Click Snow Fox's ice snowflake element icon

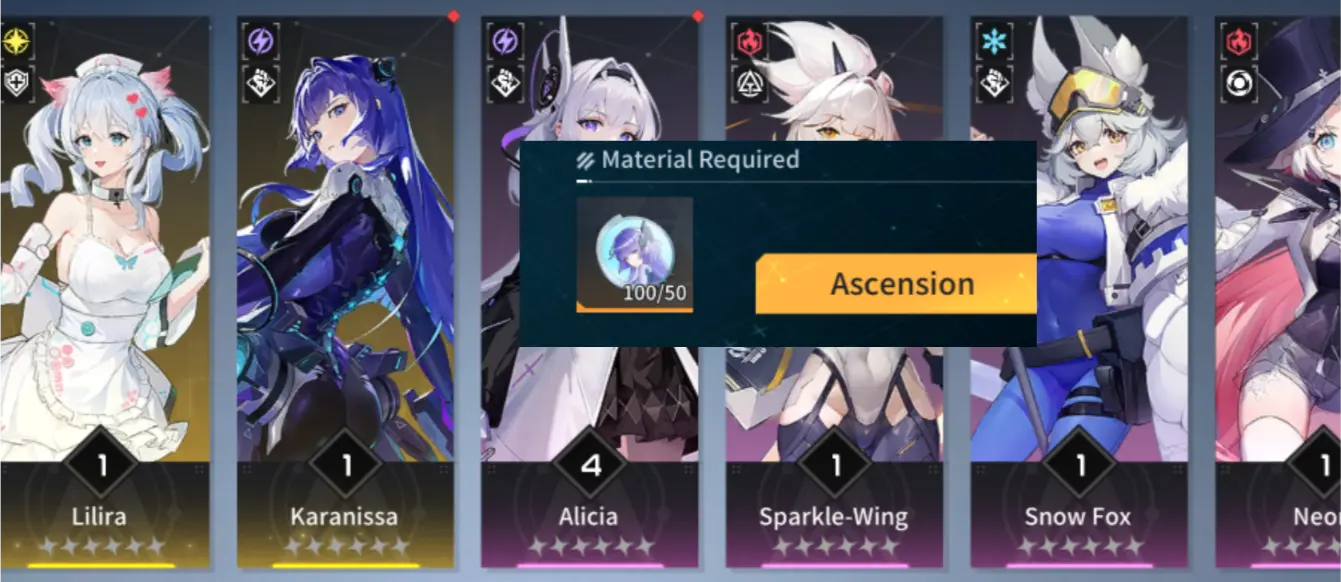pyautogui.click(x=995, y=42)
